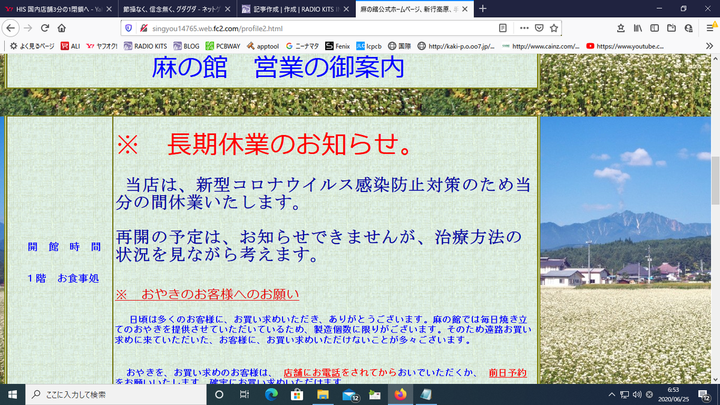Open Cortana circle on taskbar
The height and width of the screenshot is (405, 720).
[x=219, y=394]
